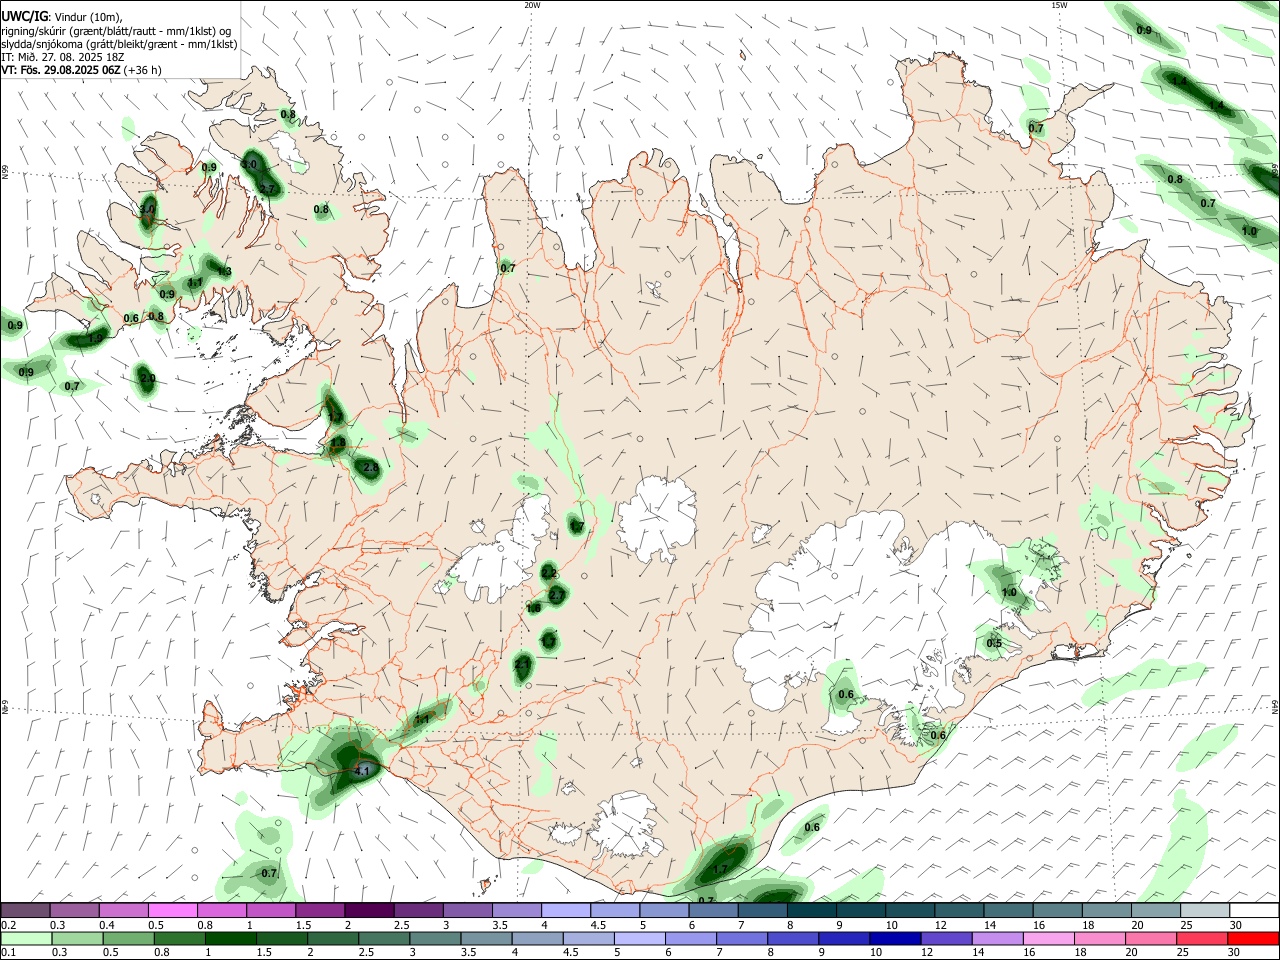Viewport: 1280px width, 960px height.
Task: Click the rigning/skúrir legend description line
Action: coord(116,31)
